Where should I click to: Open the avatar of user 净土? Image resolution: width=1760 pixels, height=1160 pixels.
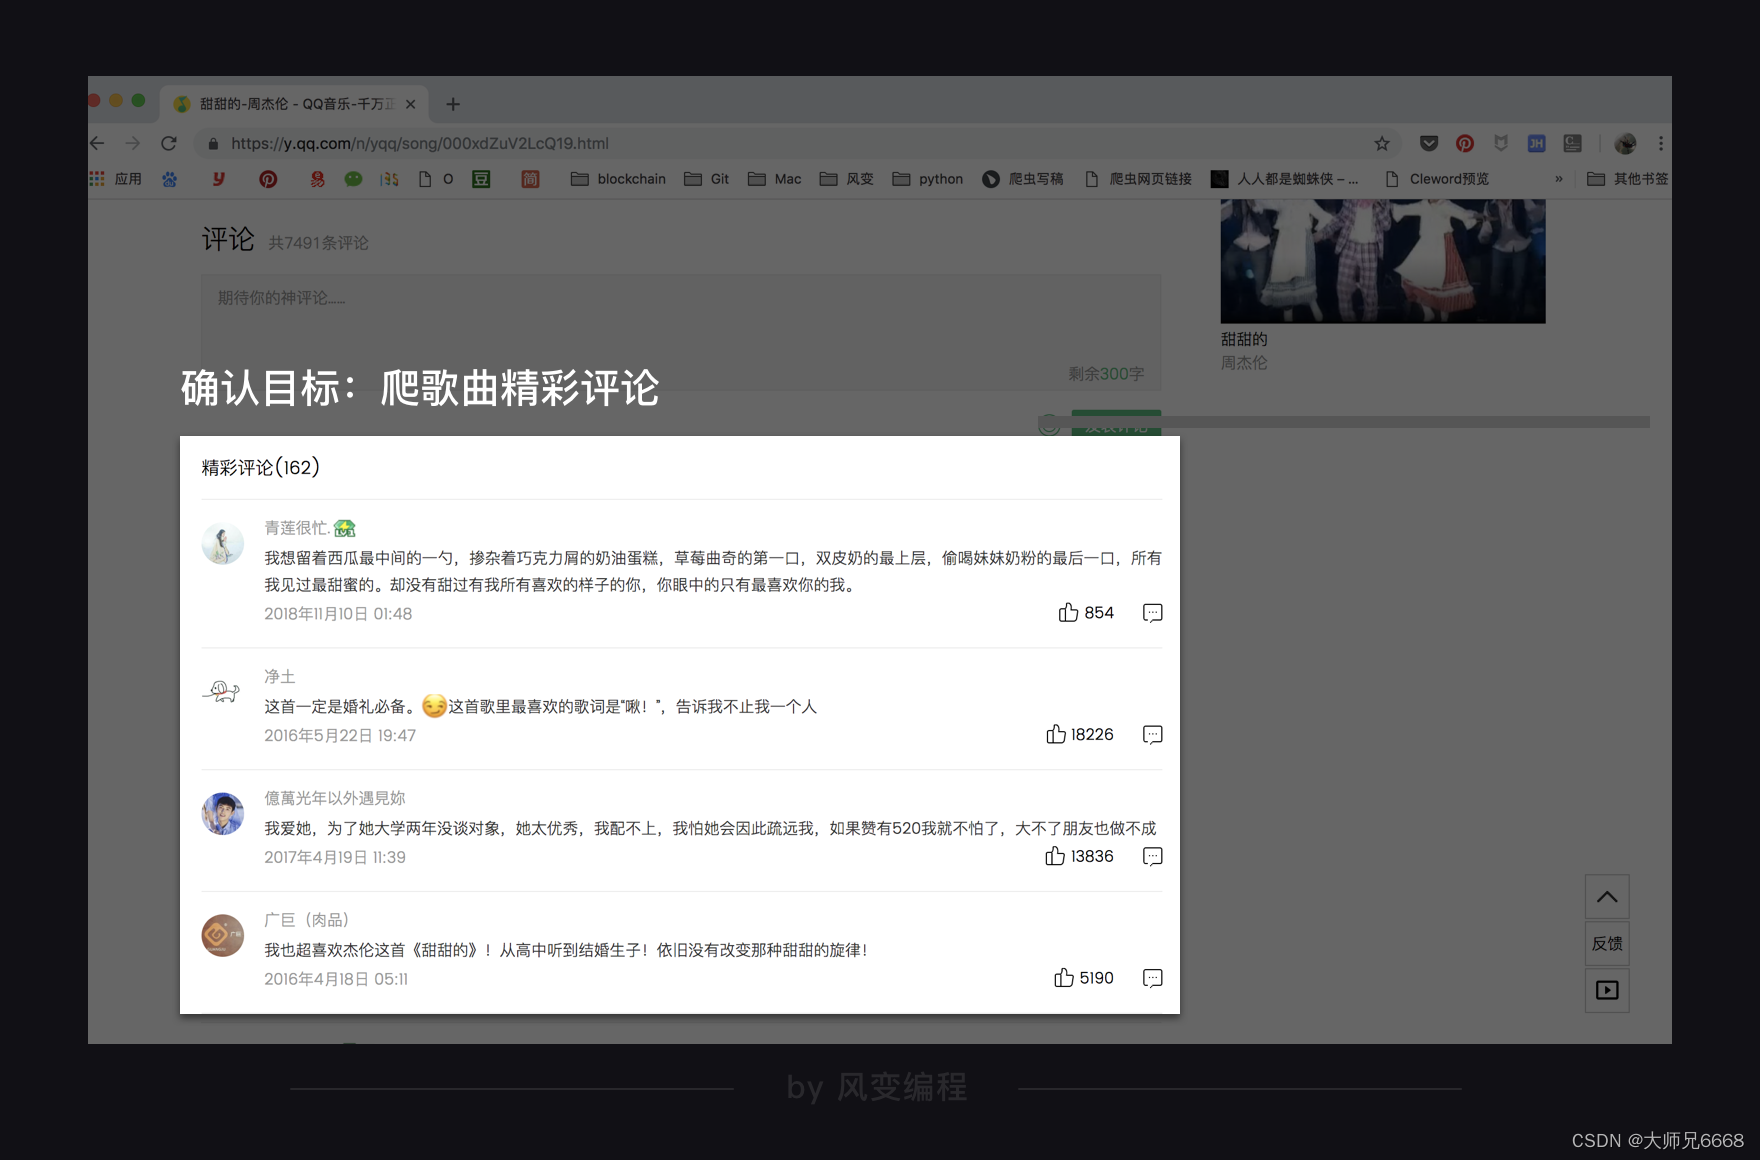(222, 692)
